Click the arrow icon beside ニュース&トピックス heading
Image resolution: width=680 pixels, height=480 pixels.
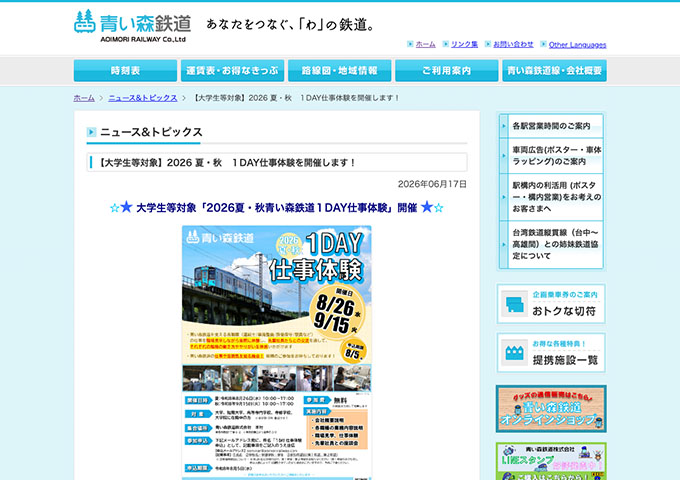91,132
